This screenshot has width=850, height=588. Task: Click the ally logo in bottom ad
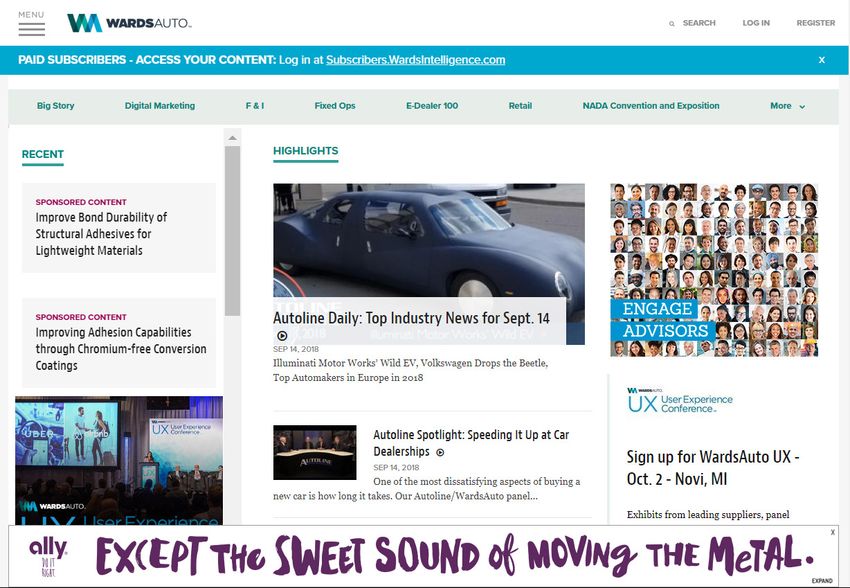pyautogui.click(x=48, y=557)
